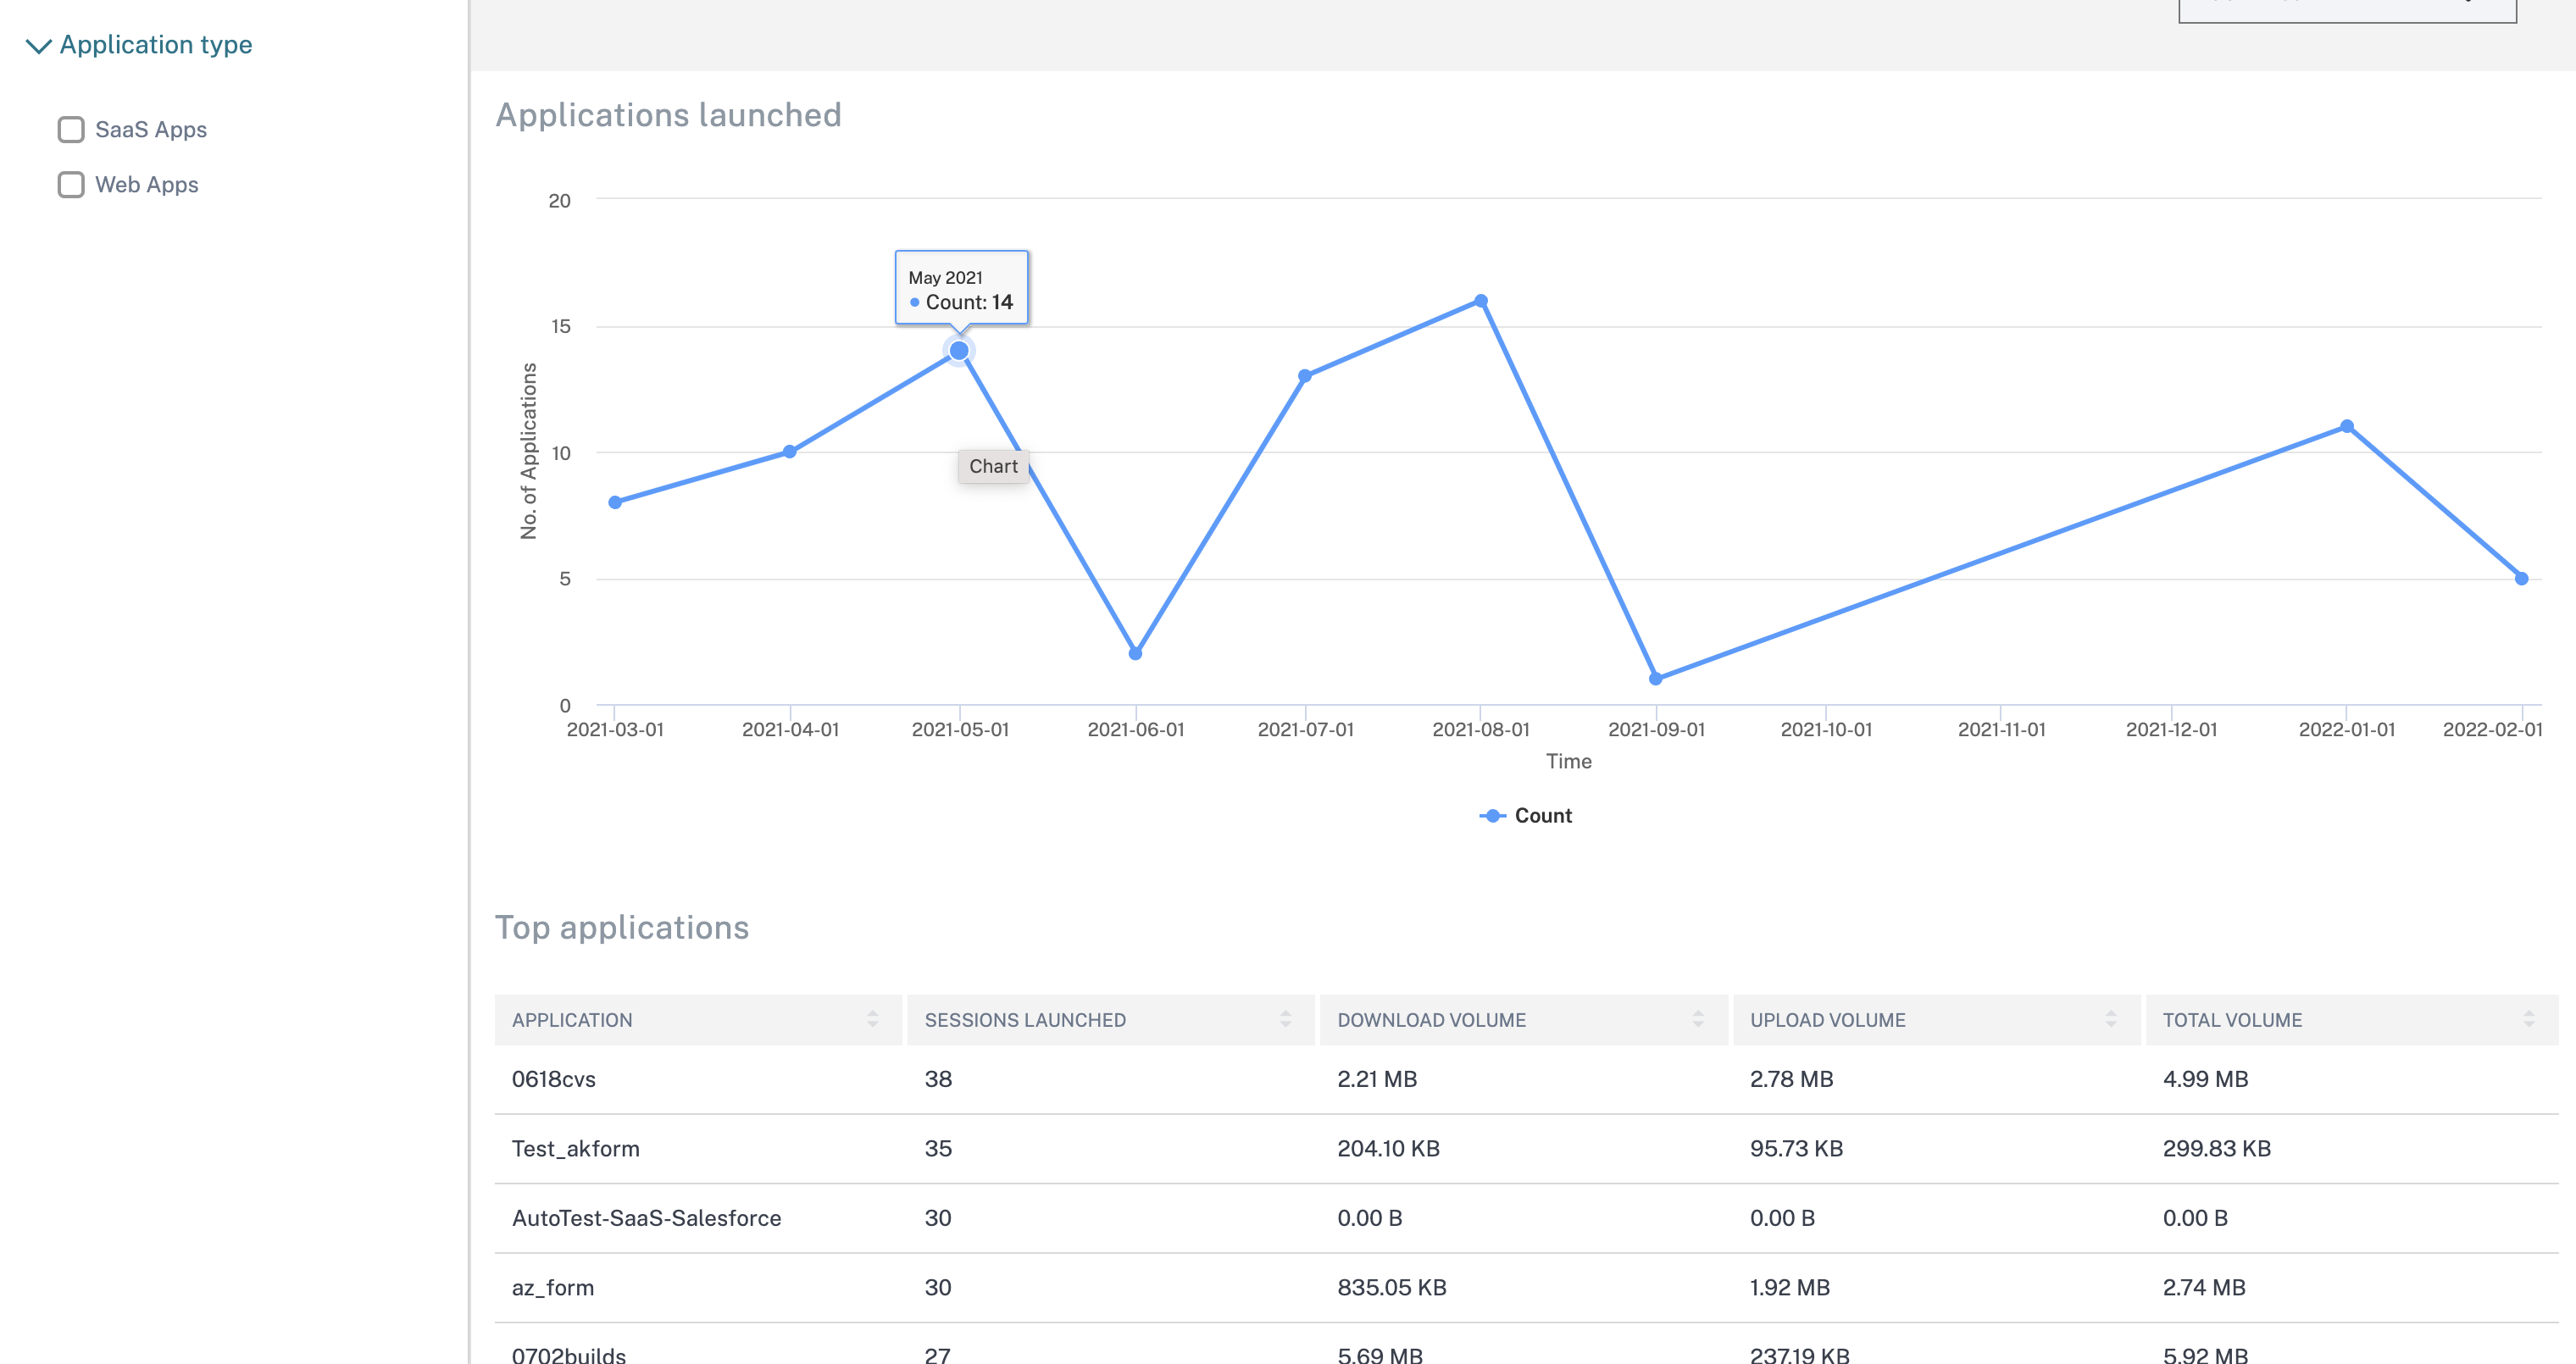Image resolution: width=2576 pixels, height=1364 pixels.
Task: Sort by Upload Volume column arrows
Action: 2110,1019
